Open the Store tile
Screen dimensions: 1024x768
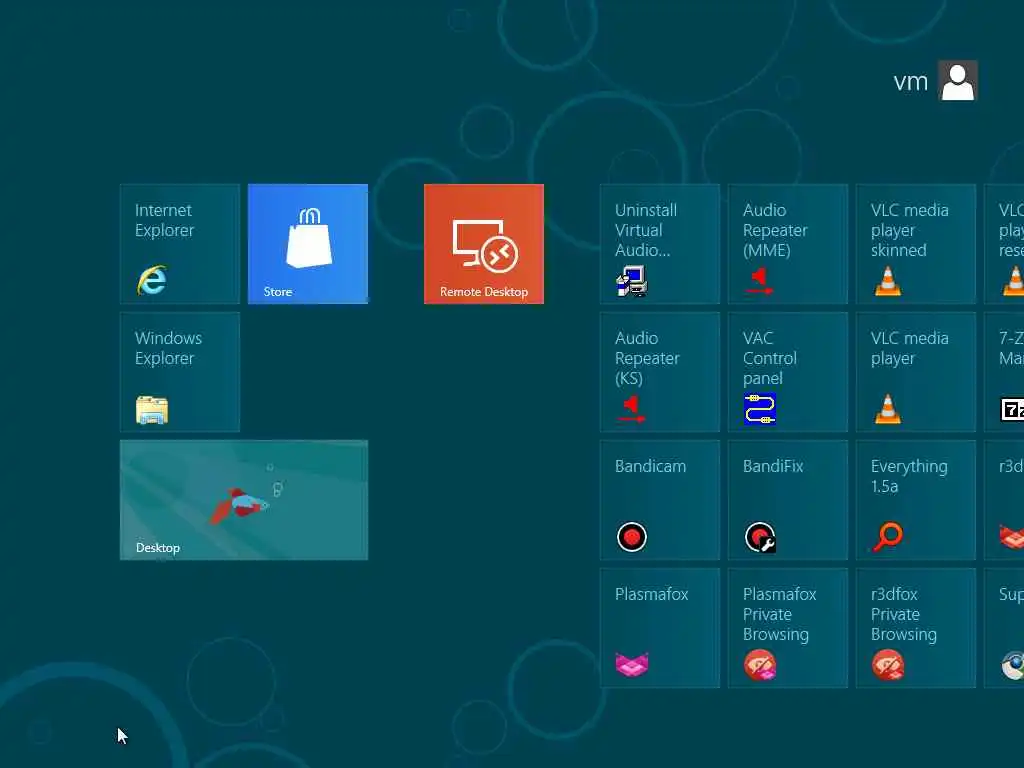pyautogui.click(x=308, y=244)
